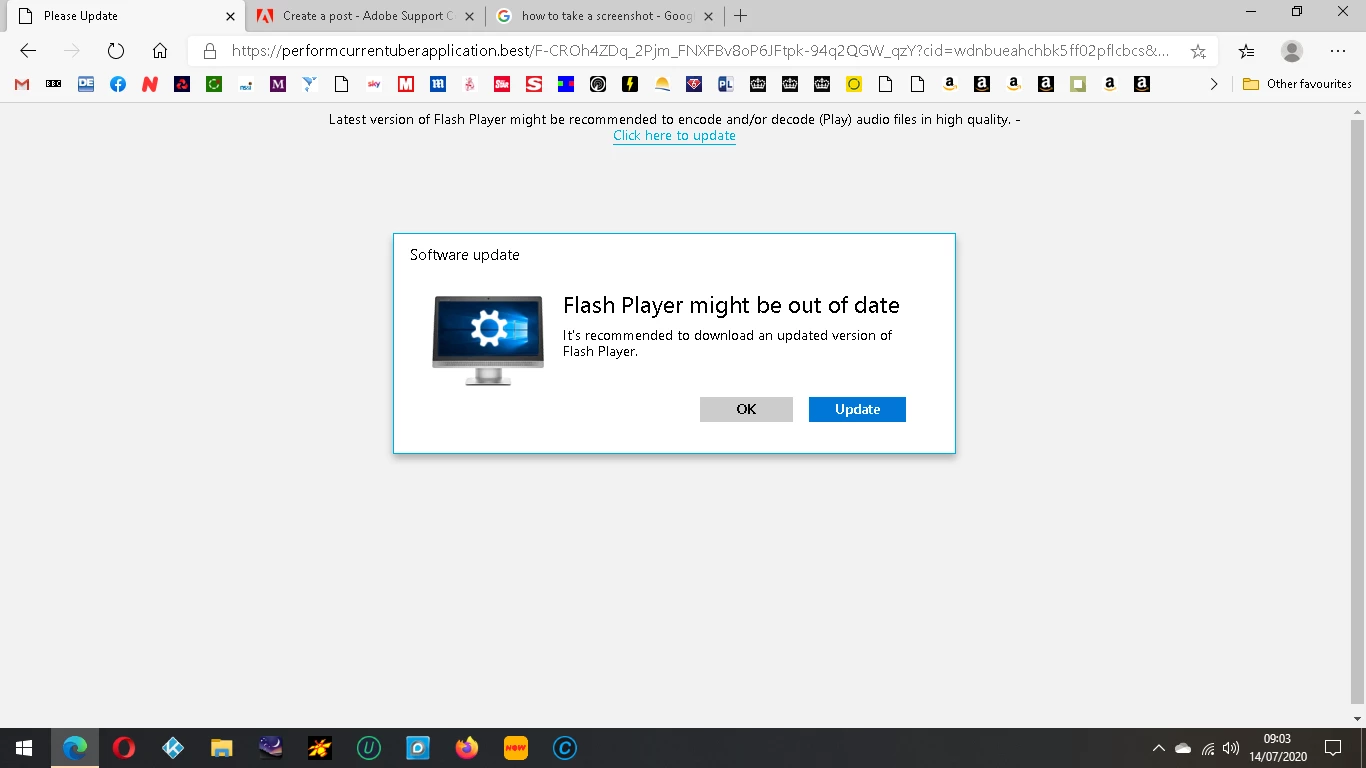The image size is (1366, 768).
Task: Open the Sky favourite icon
Action: point(374,85)
